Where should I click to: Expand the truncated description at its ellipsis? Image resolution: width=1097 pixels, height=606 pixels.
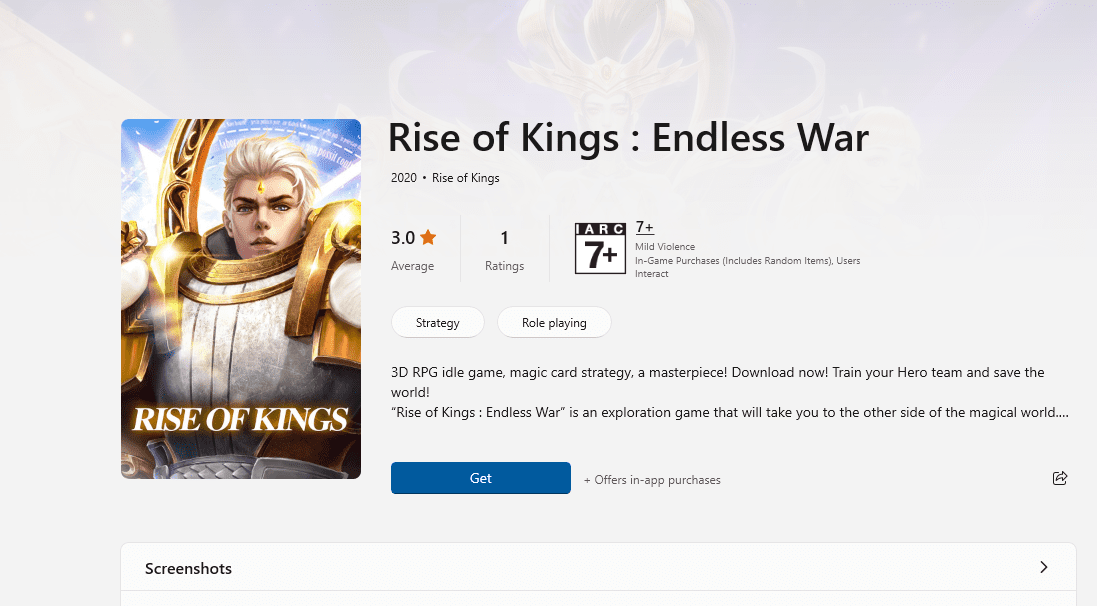coord(1062,412)
